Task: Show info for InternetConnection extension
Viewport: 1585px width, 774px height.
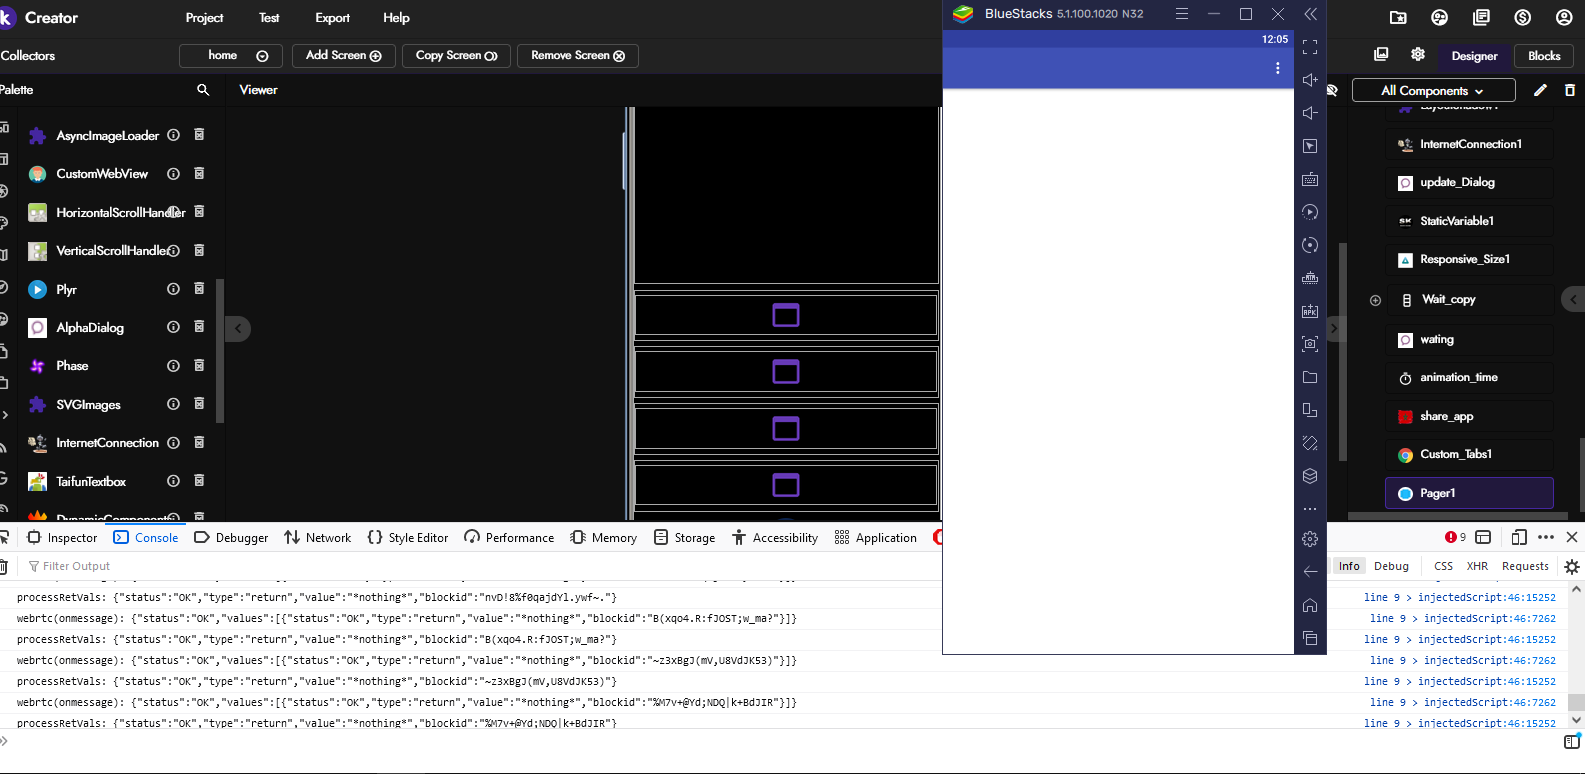Action: pyautogui.click(x=173, y=442)
